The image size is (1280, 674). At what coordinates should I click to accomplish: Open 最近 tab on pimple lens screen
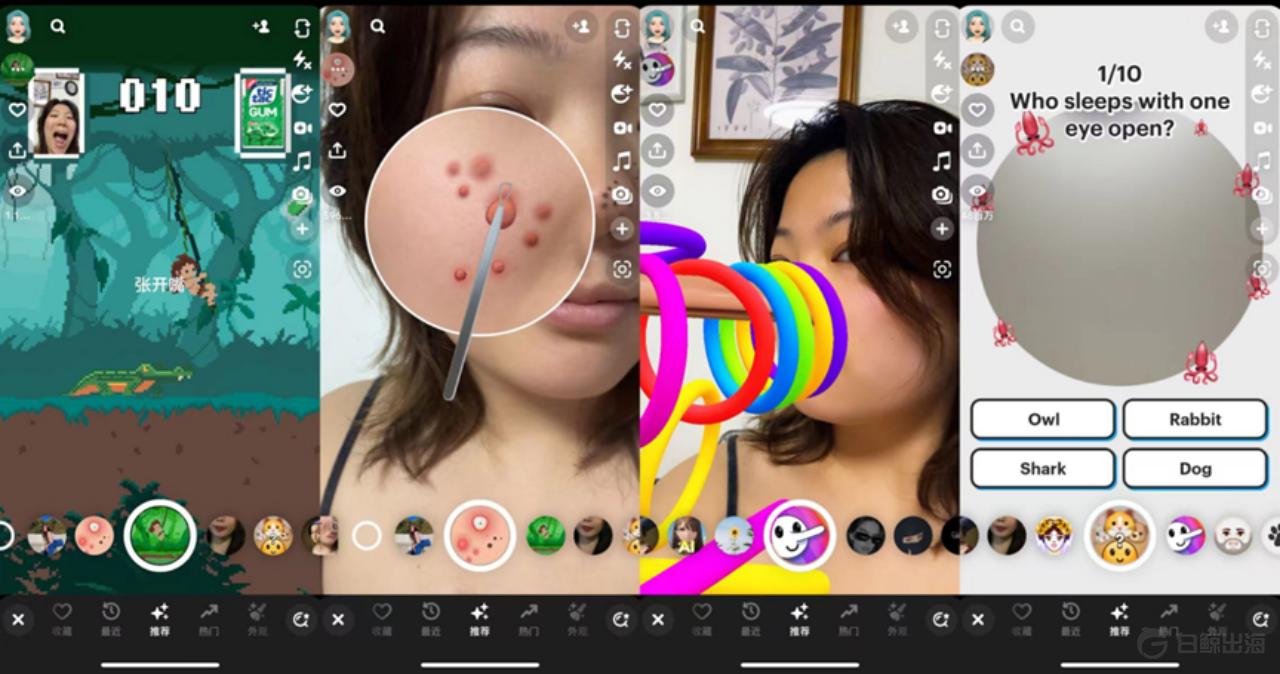pyautogui.click(x=431, y=619)
